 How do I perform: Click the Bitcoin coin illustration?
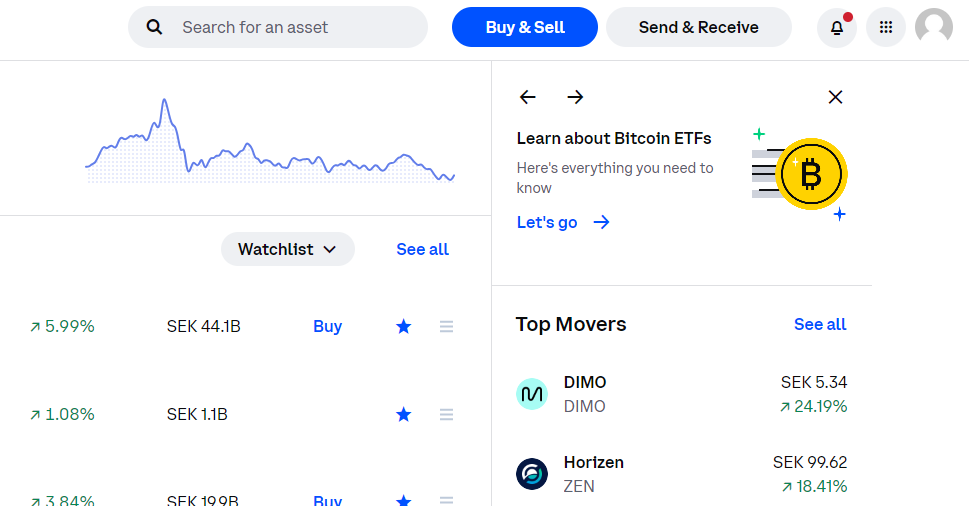pyautogui.click(x=811, y=175)
